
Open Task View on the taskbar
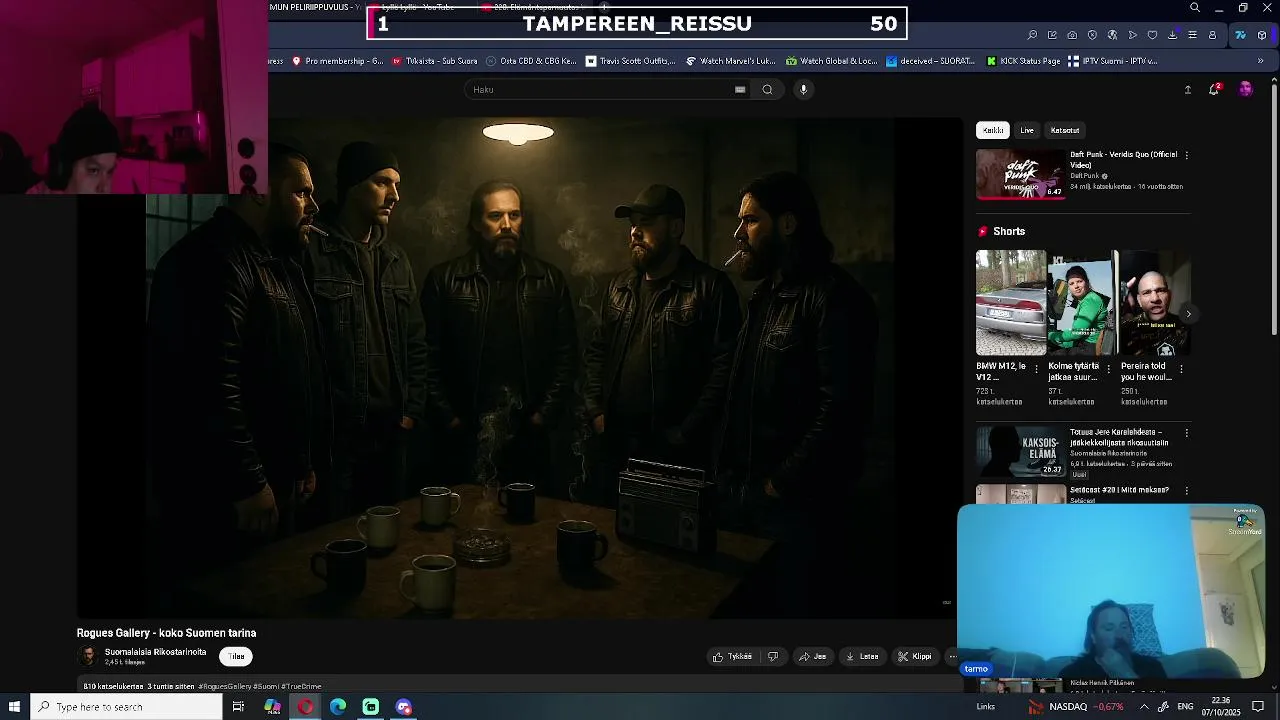[238, 707]
